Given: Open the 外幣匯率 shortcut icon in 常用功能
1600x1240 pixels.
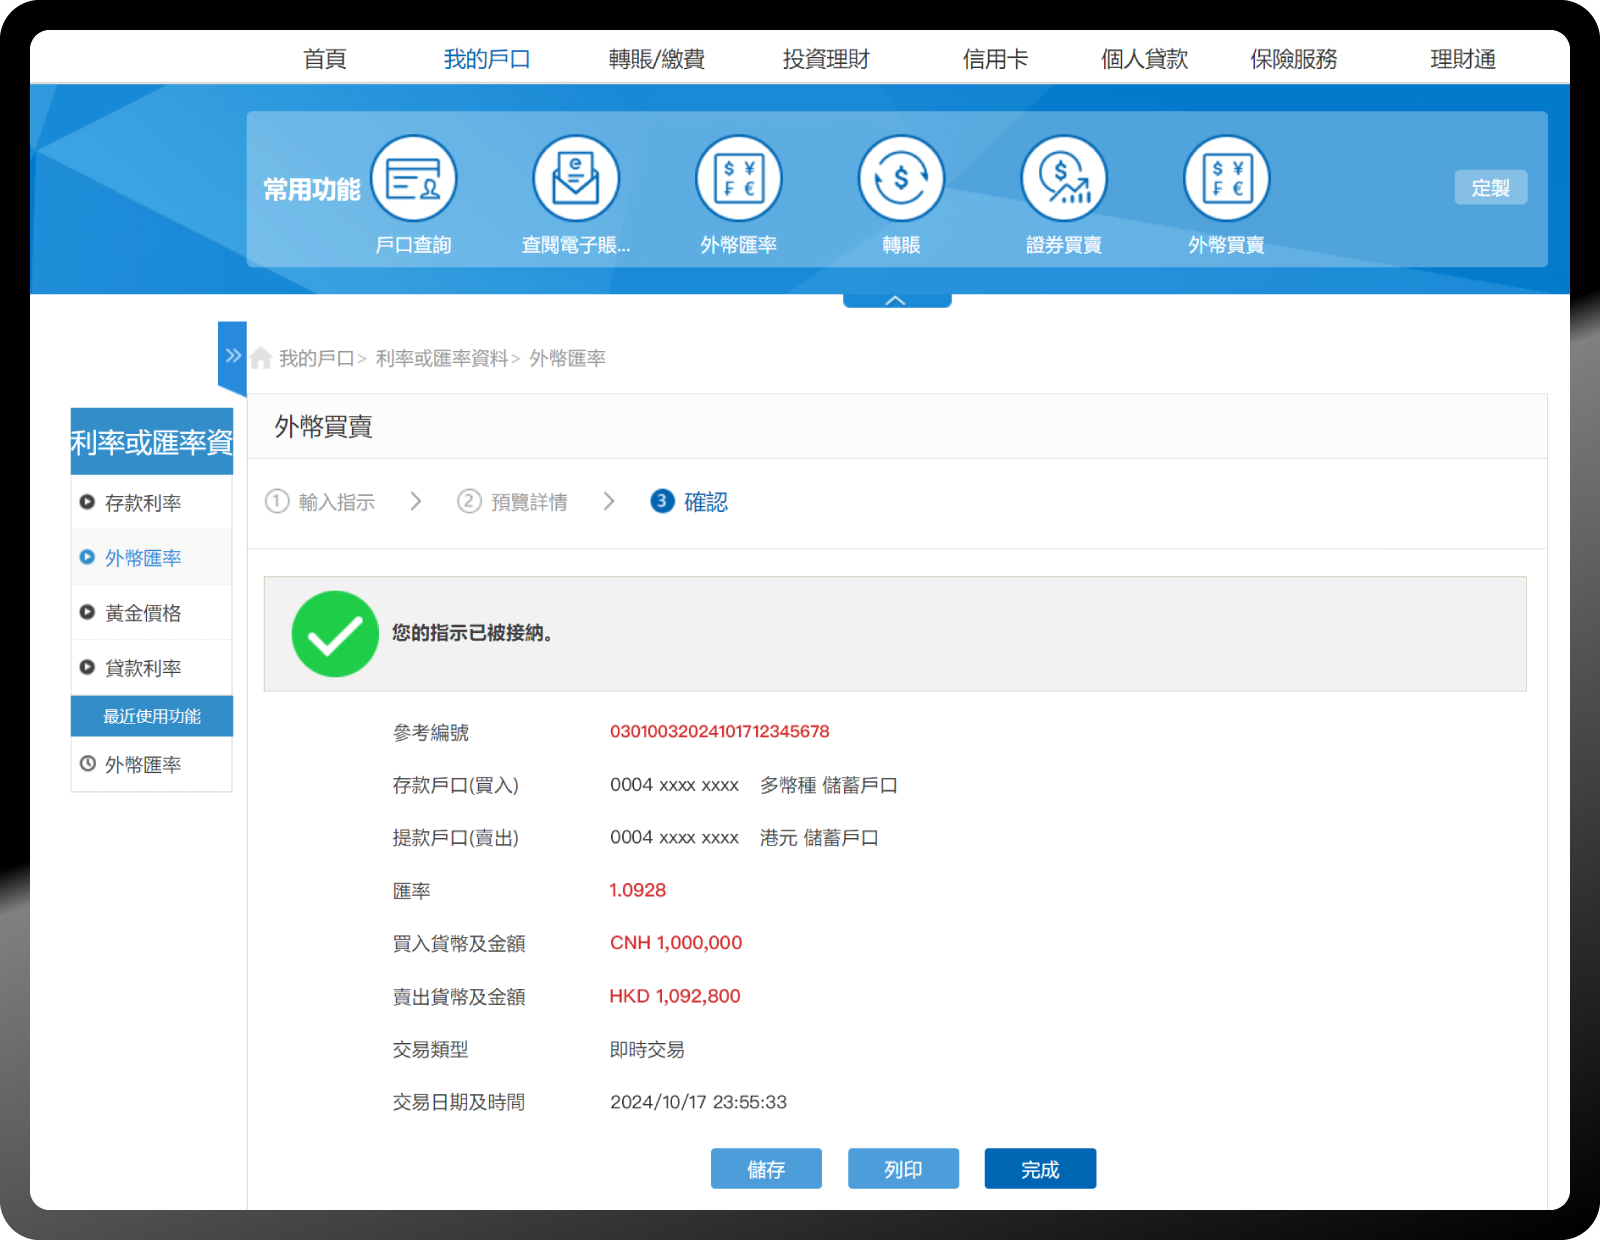Looking at the screenshot, I should (739, 179).
